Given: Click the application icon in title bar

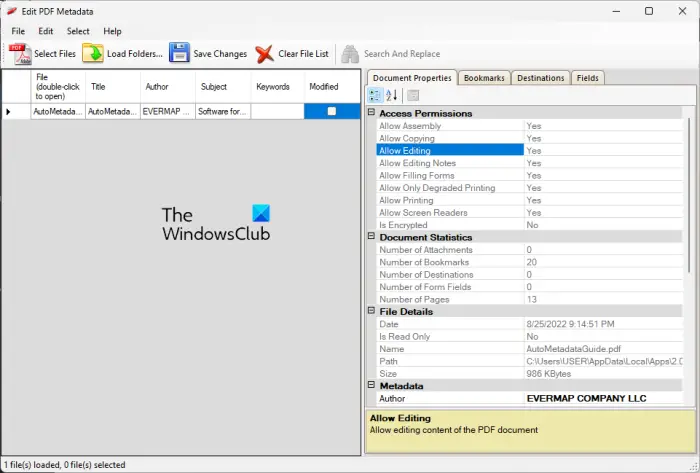Looking at the screenshot, I should 11,11.
